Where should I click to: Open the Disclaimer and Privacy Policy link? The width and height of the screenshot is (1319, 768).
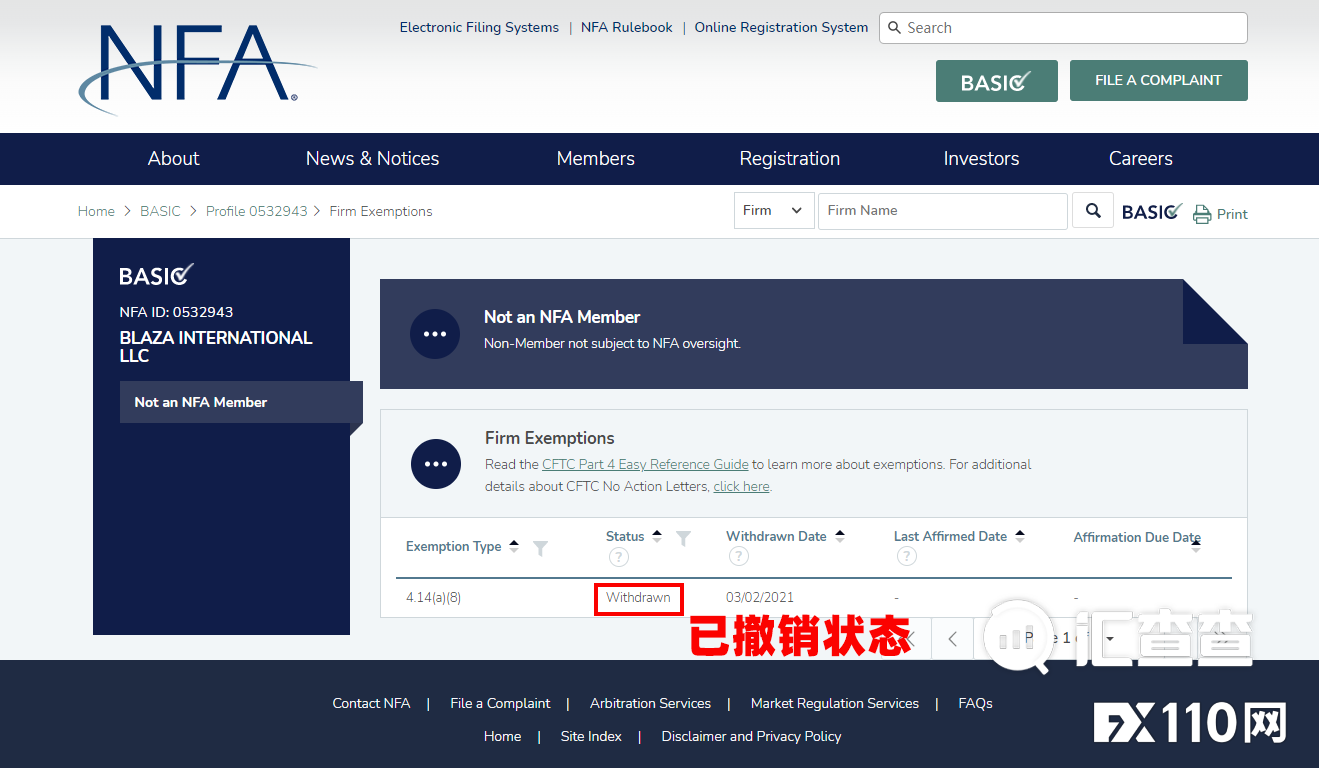pyautogui.click(x=751, y=736)
